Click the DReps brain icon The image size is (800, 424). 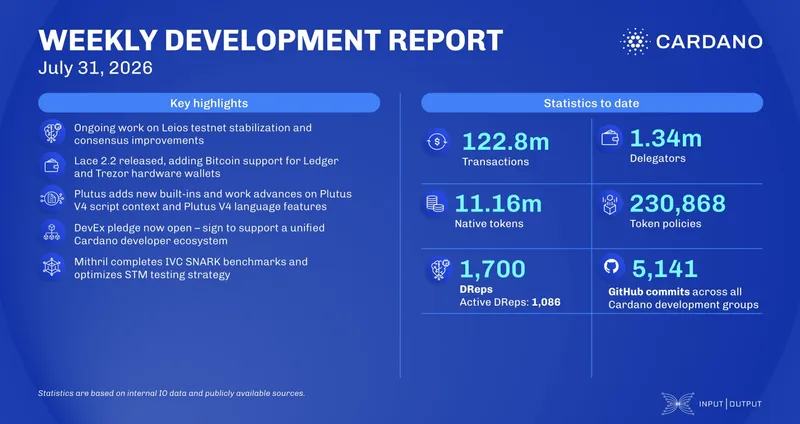click(x=439, y=268)
